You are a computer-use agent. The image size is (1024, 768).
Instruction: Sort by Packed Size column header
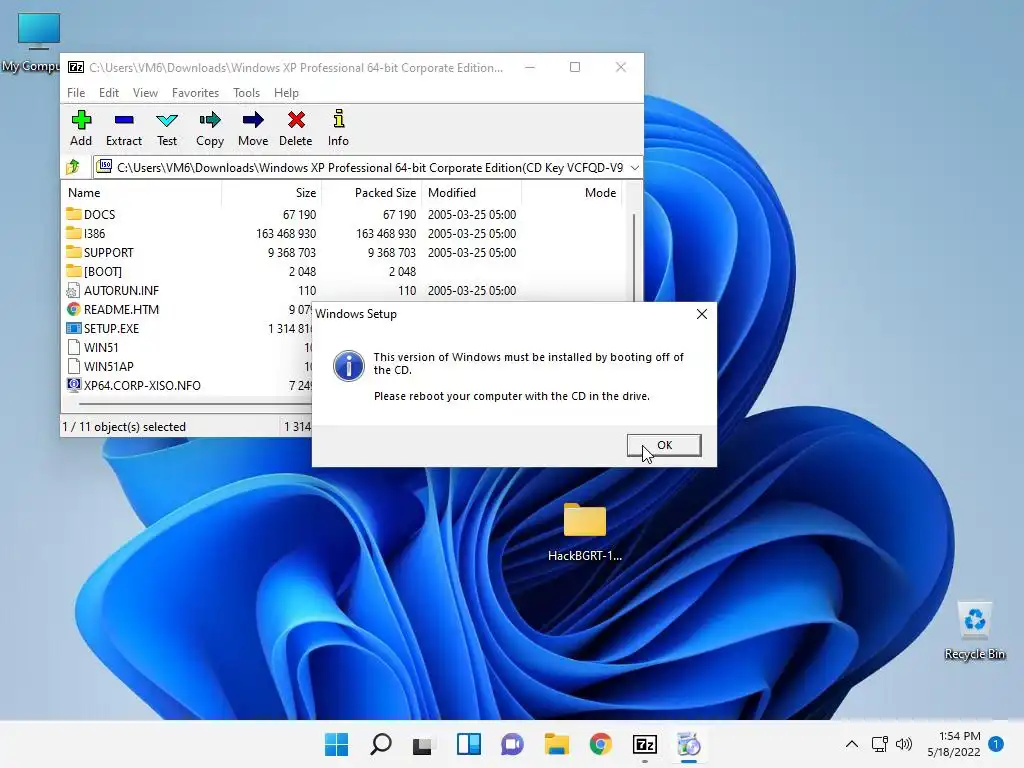pos(372,193)
